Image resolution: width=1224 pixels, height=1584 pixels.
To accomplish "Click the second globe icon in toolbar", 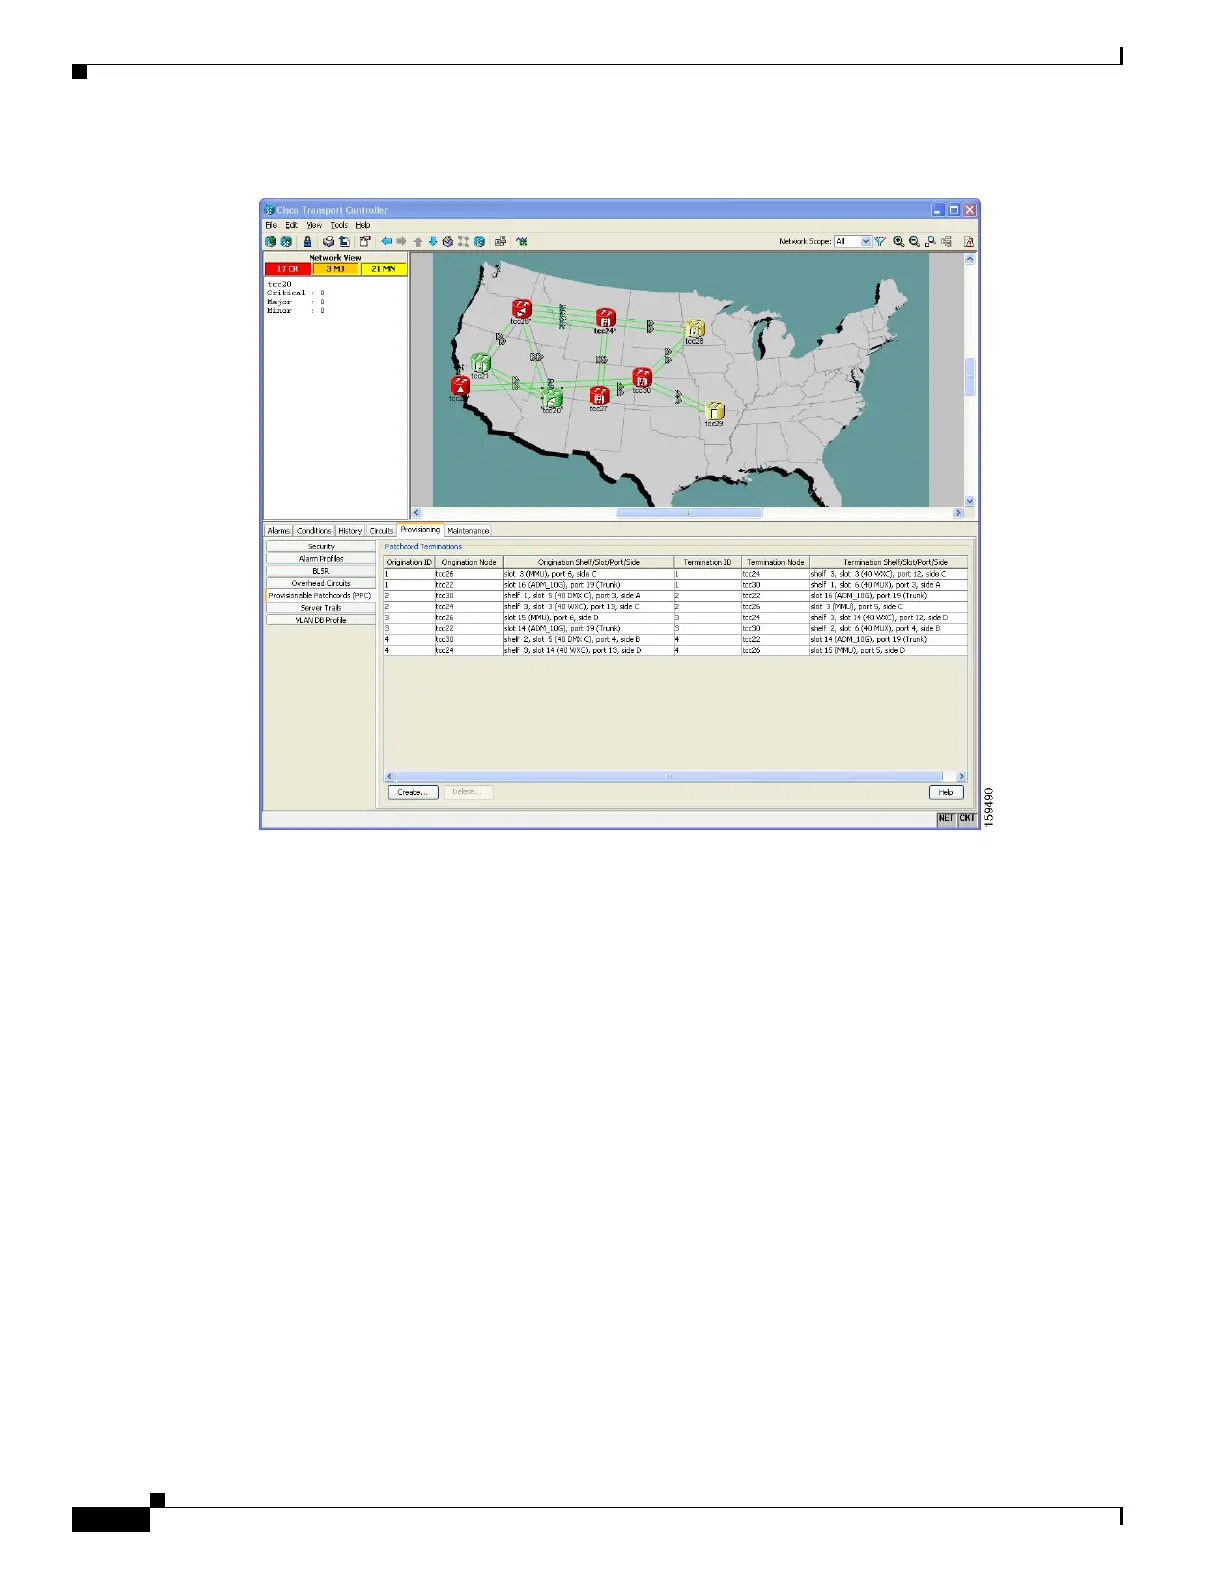I will [286, 241].
